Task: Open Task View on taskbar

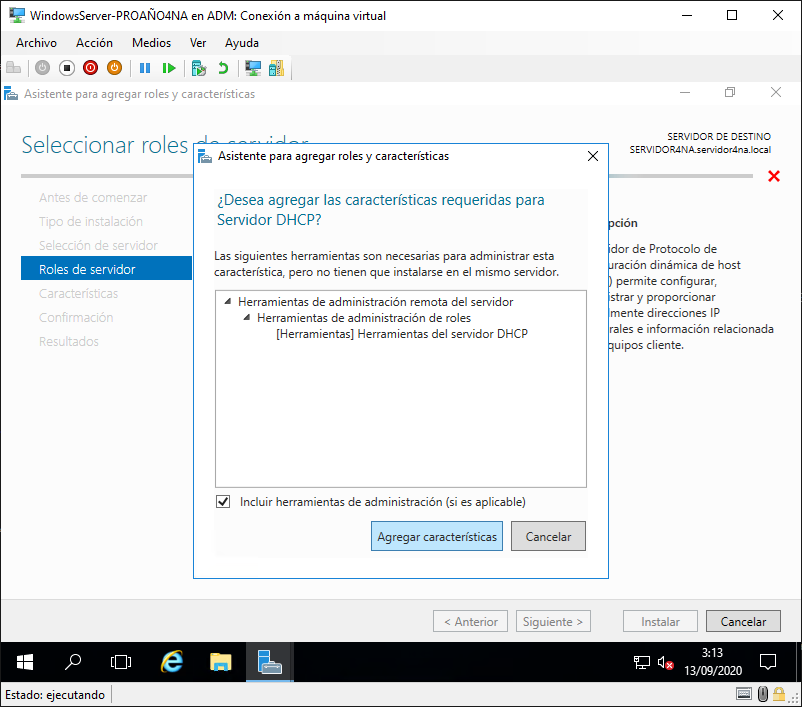Action: 121,662
